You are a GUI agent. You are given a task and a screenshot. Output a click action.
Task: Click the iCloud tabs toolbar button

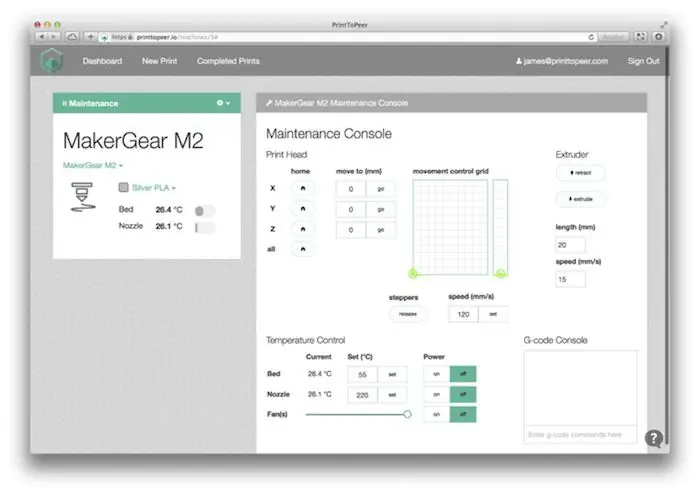[x=72, y=37]
